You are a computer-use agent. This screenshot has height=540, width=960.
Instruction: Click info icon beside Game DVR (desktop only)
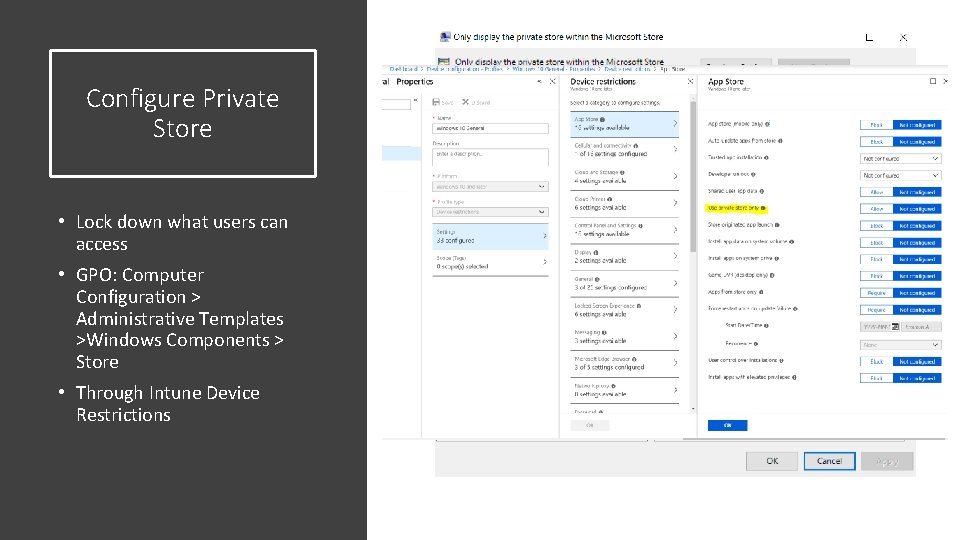tap(773, 276)
